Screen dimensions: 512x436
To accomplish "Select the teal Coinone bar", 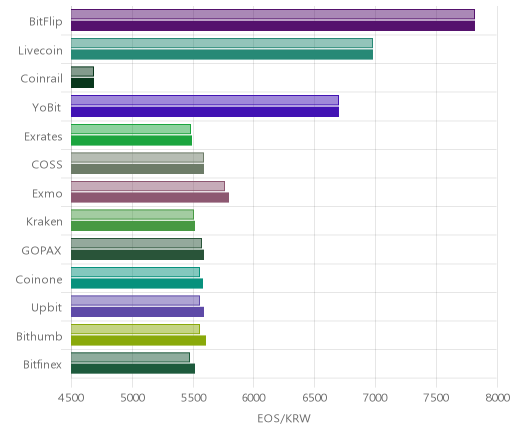I will click(137, 284).
